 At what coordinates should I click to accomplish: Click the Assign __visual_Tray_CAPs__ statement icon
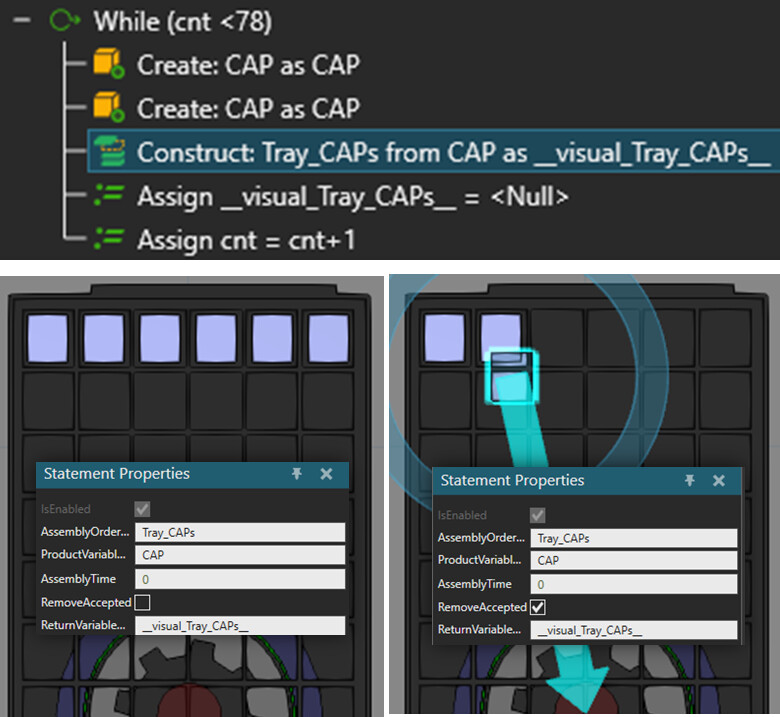tap(107, 197)
